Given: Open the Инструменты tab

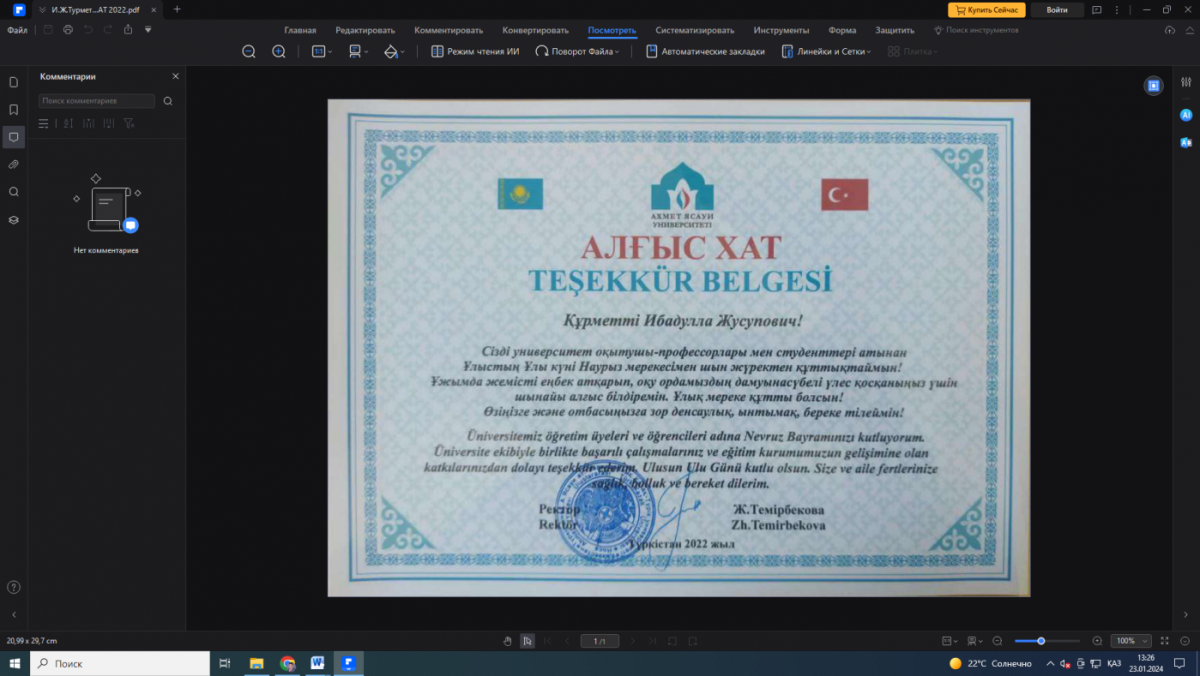Looking at the screenshot, I should pyautogui.click(x=782, y=30).
